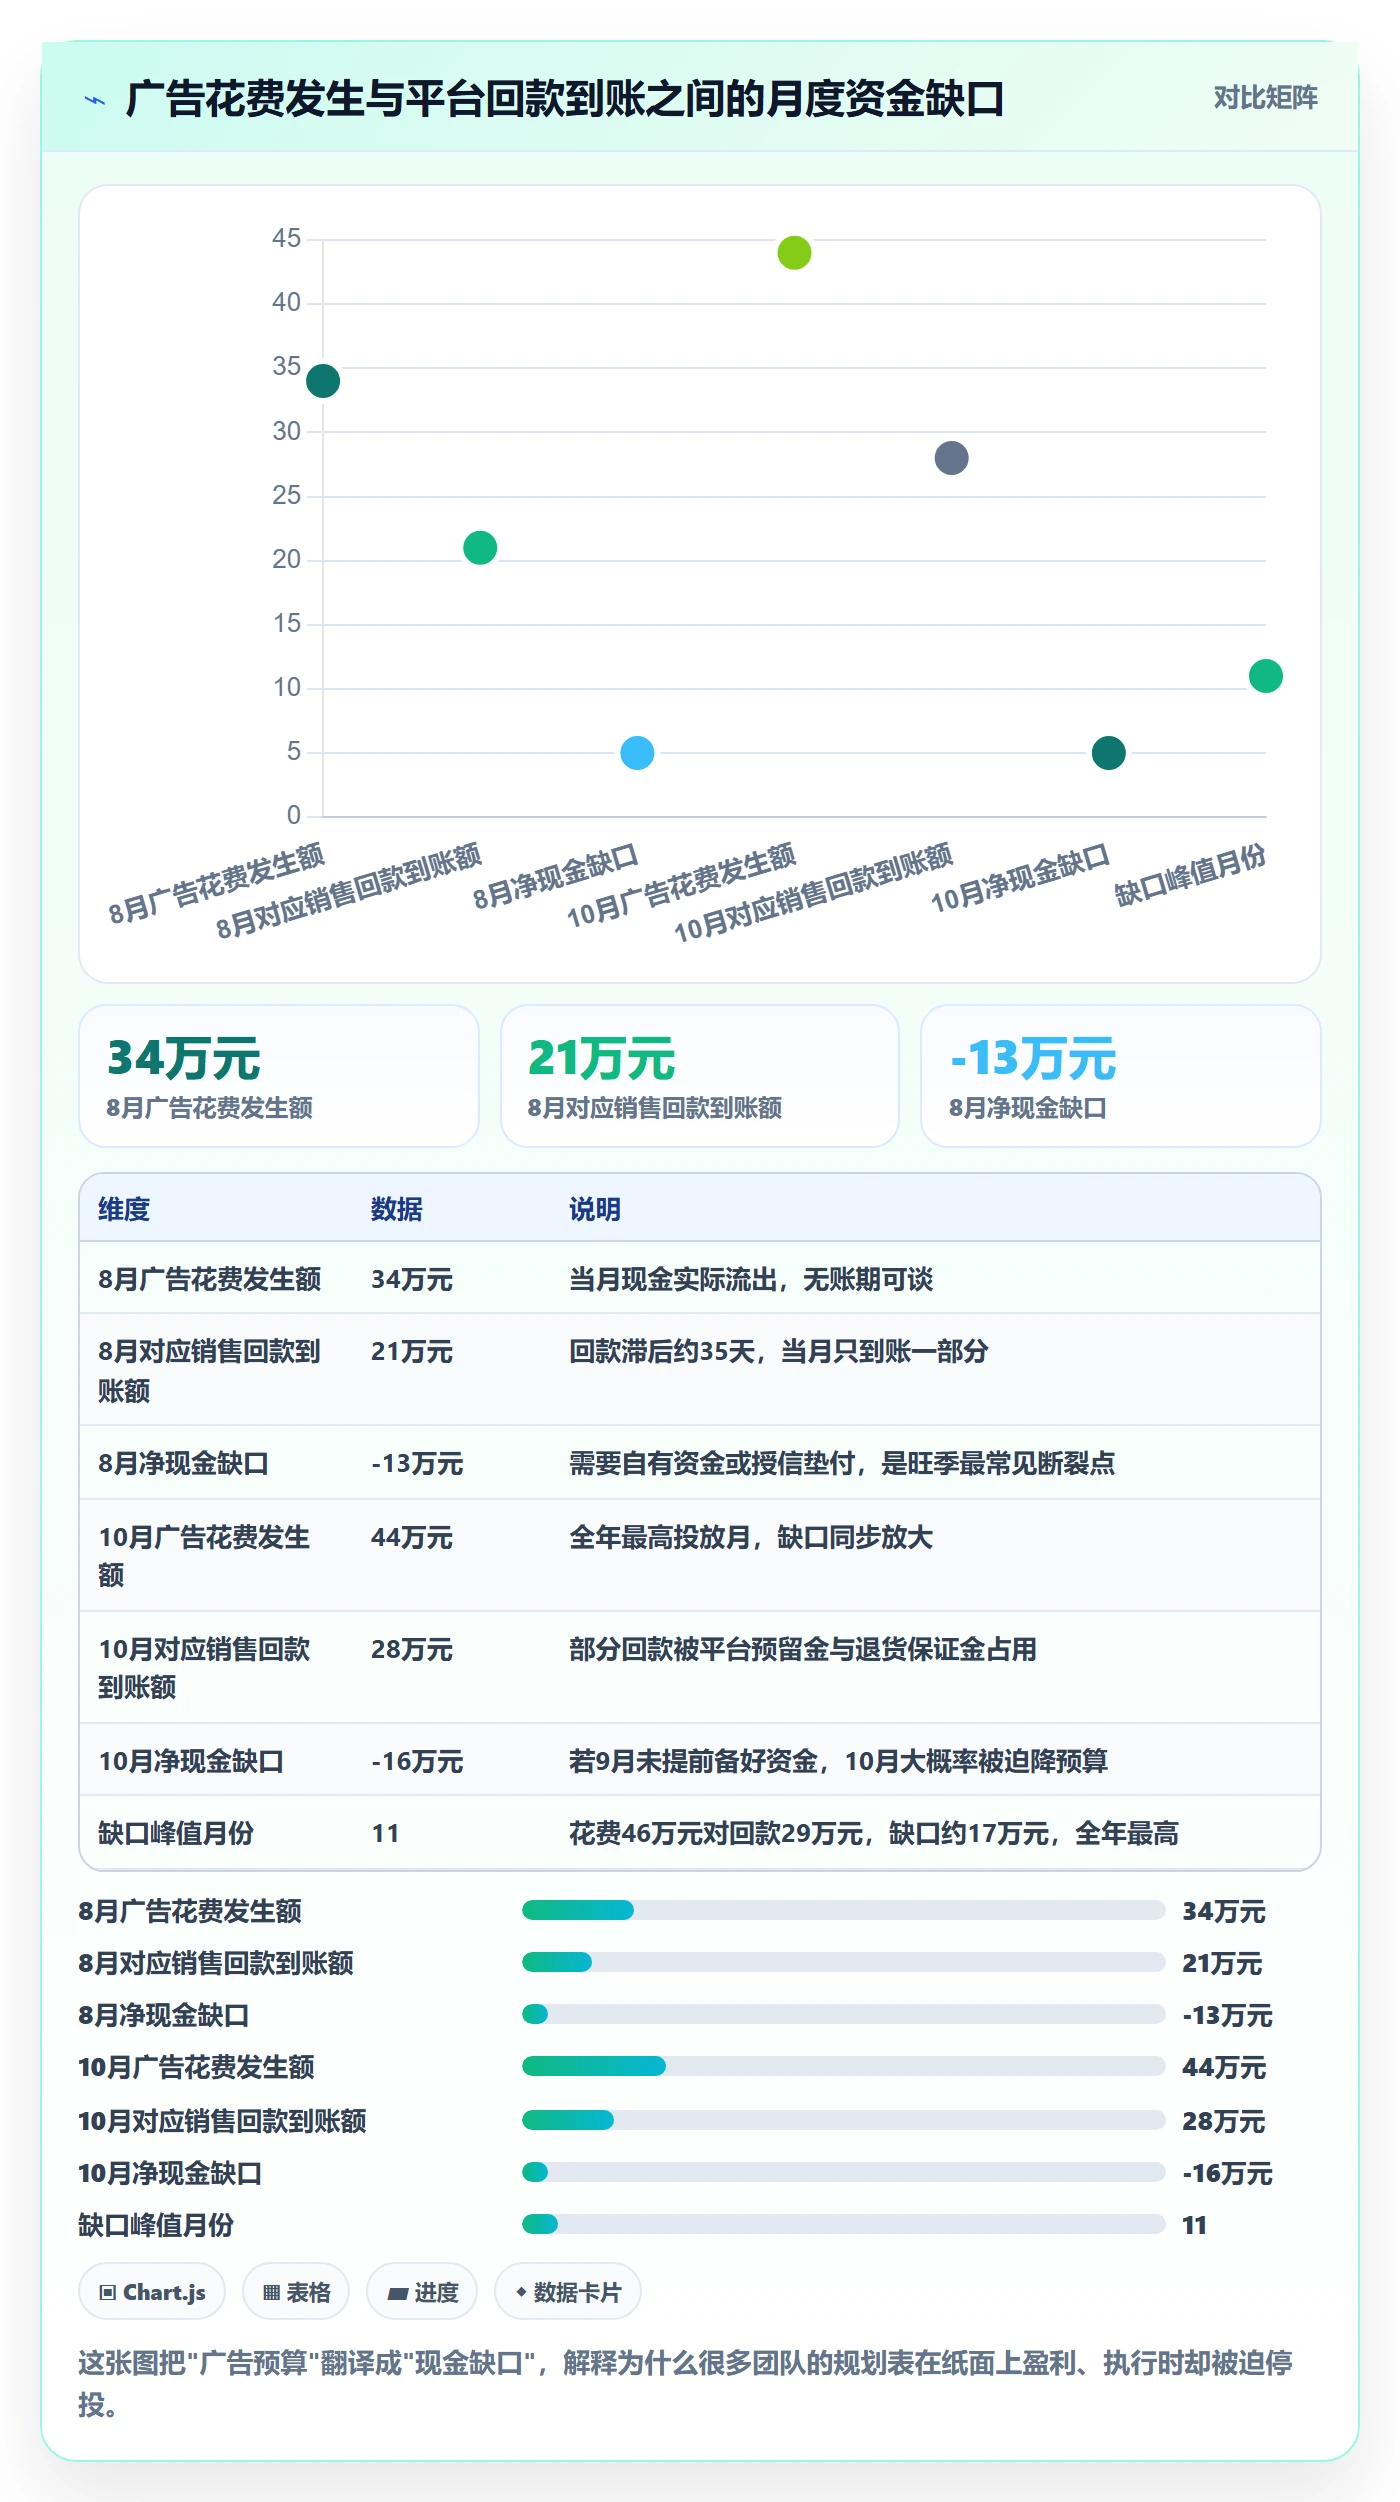Click the gray 10月对应销售回款到账额 chart point
Viewport: 1400px width, 2502px height.
point(951,458)
